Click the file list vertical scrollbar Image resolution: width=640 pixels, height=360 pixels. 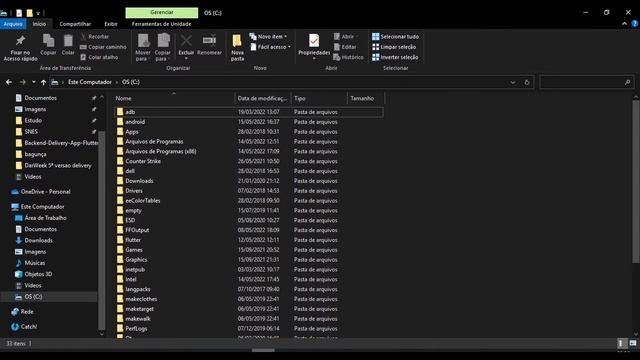pyautogui.click(x=636, y=182)
